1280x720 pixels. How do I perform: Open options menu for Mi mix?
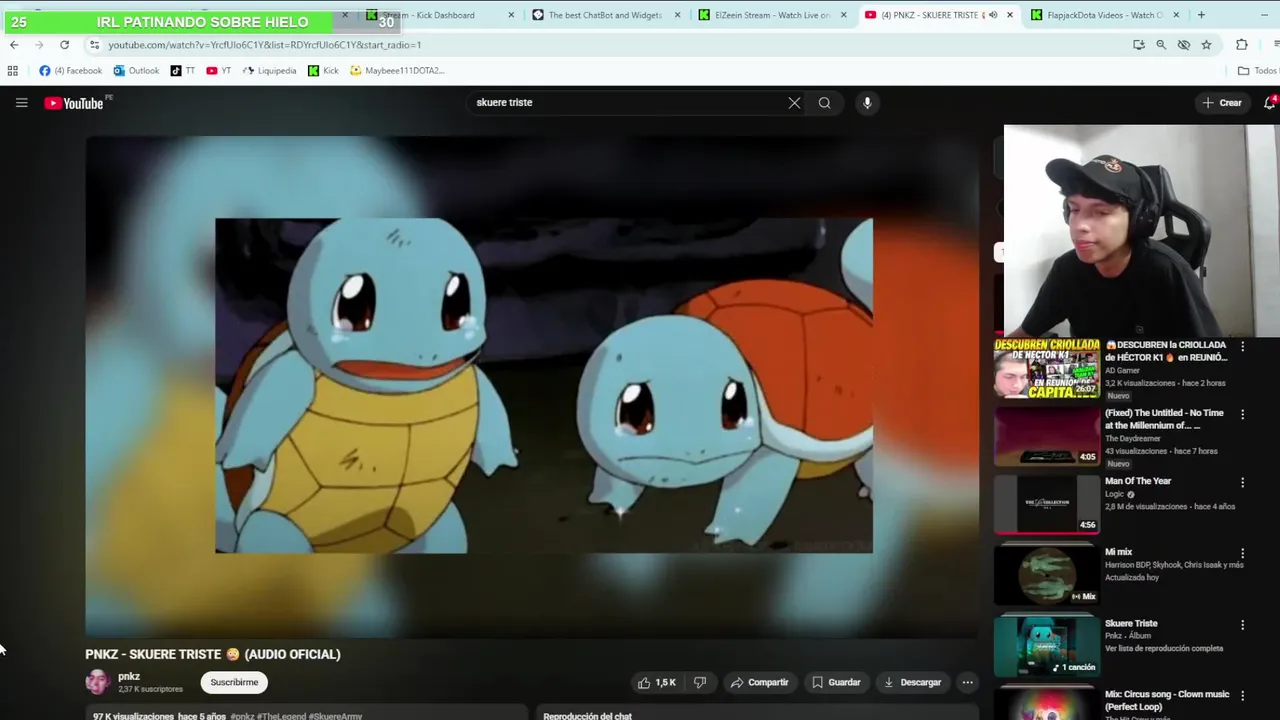(x=1242, y=553)
